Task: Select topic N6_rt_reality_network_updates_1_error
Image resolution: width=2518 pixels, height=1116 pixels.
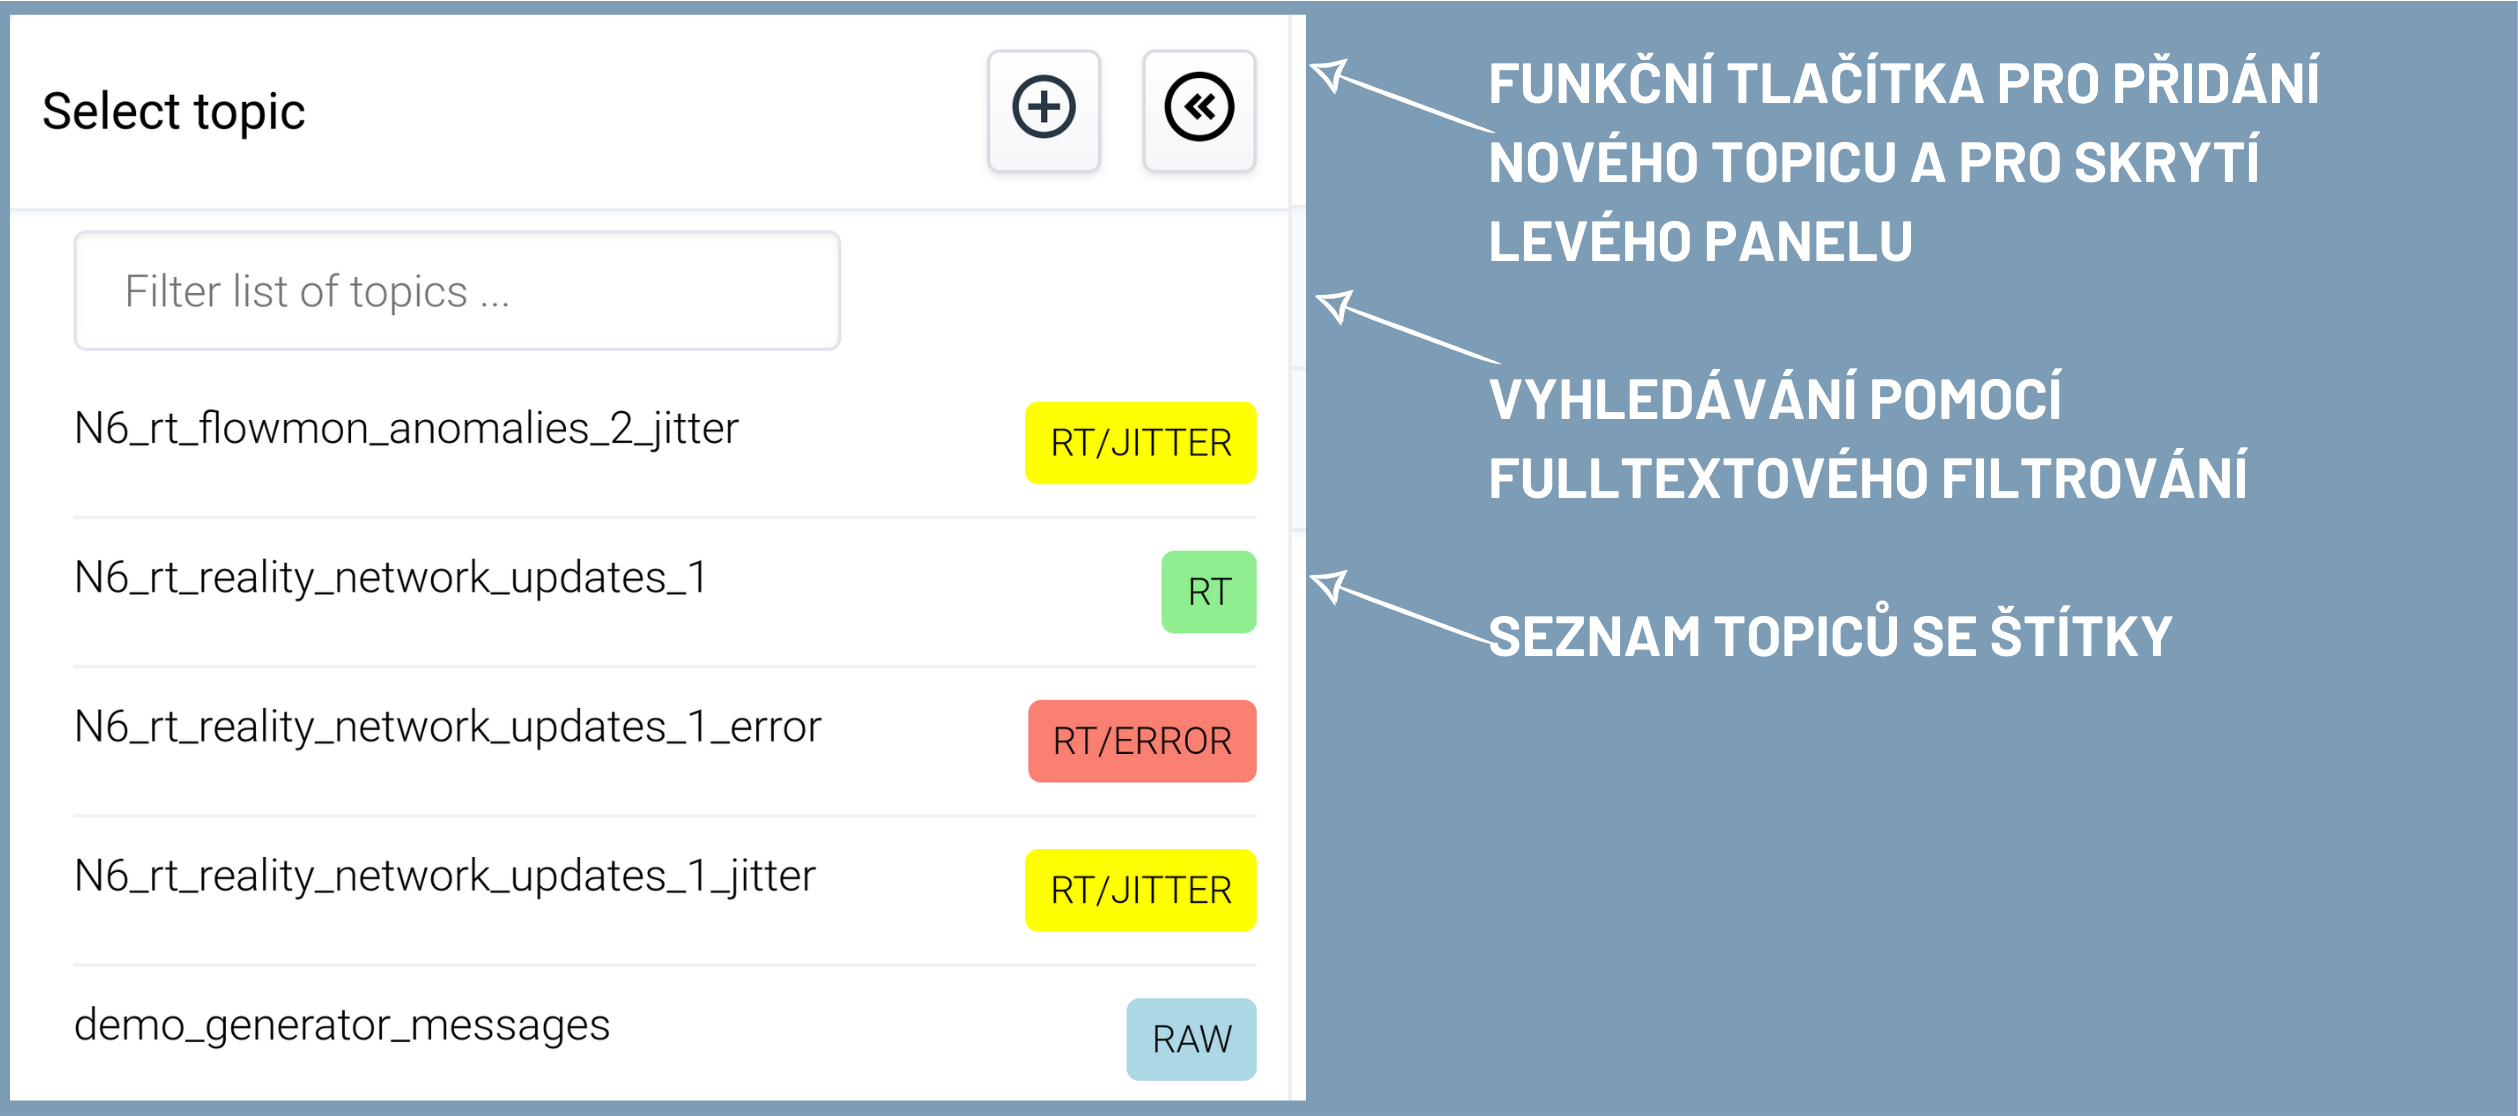Action: tap(447, 727)
